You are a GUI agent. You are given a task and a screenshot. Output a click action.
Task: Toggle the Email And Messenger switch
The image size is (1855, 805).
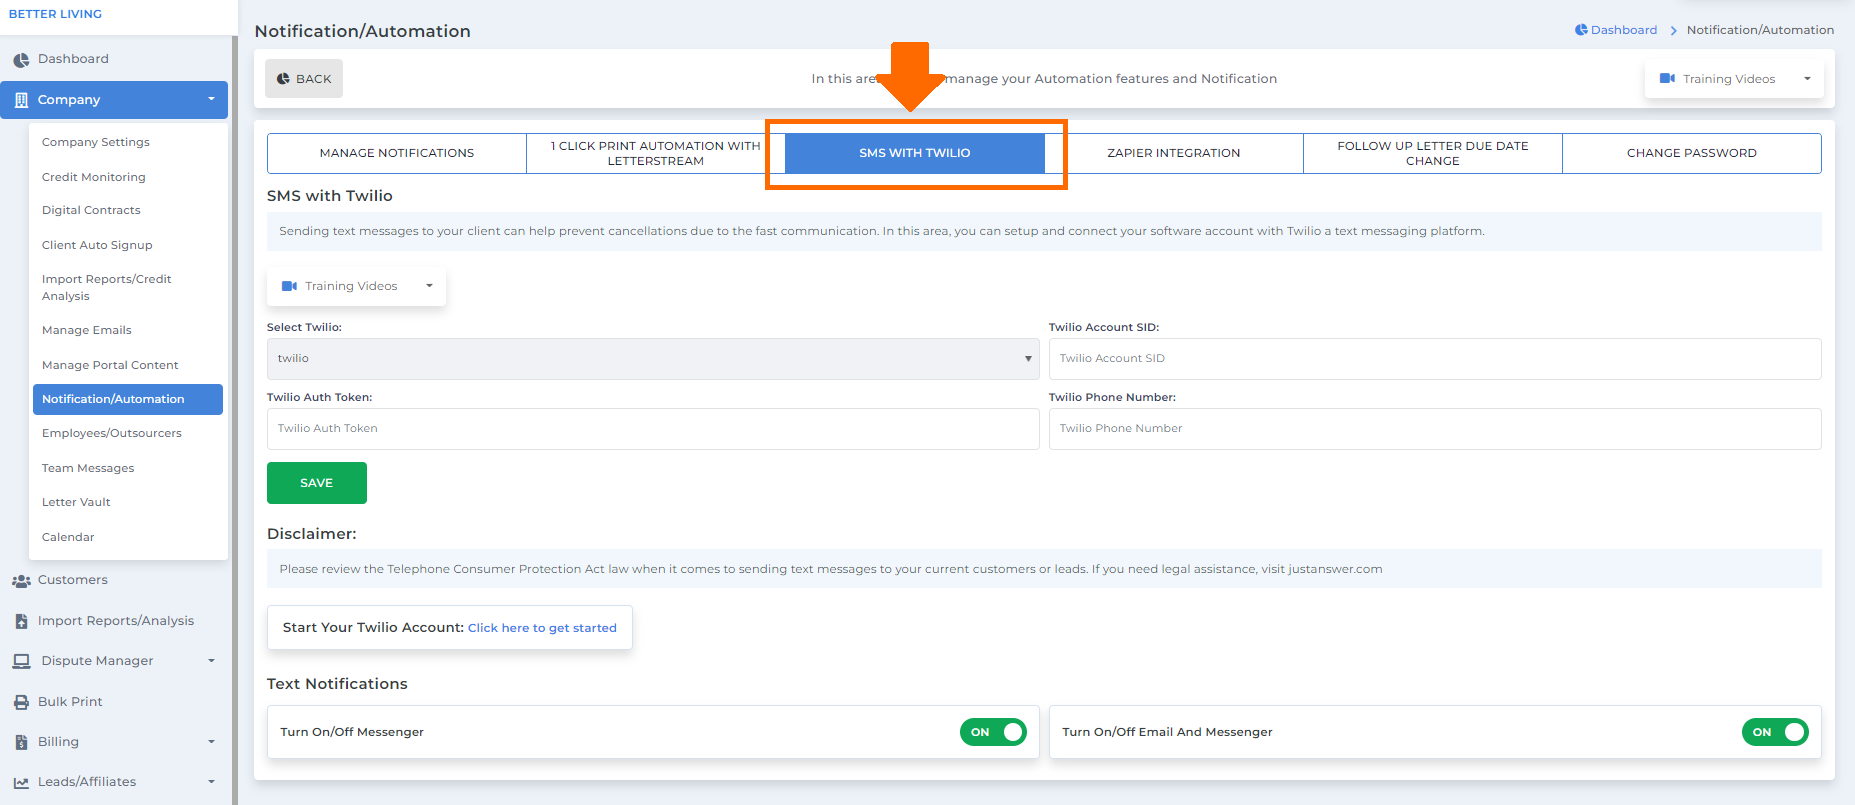pyautogui.click(x=1775, y=732)
